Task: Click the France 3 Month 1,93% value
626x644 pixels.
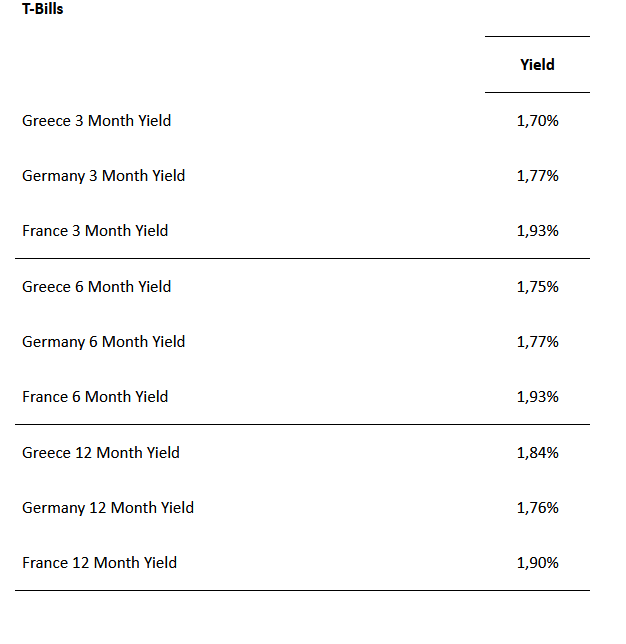Action: 537,231
